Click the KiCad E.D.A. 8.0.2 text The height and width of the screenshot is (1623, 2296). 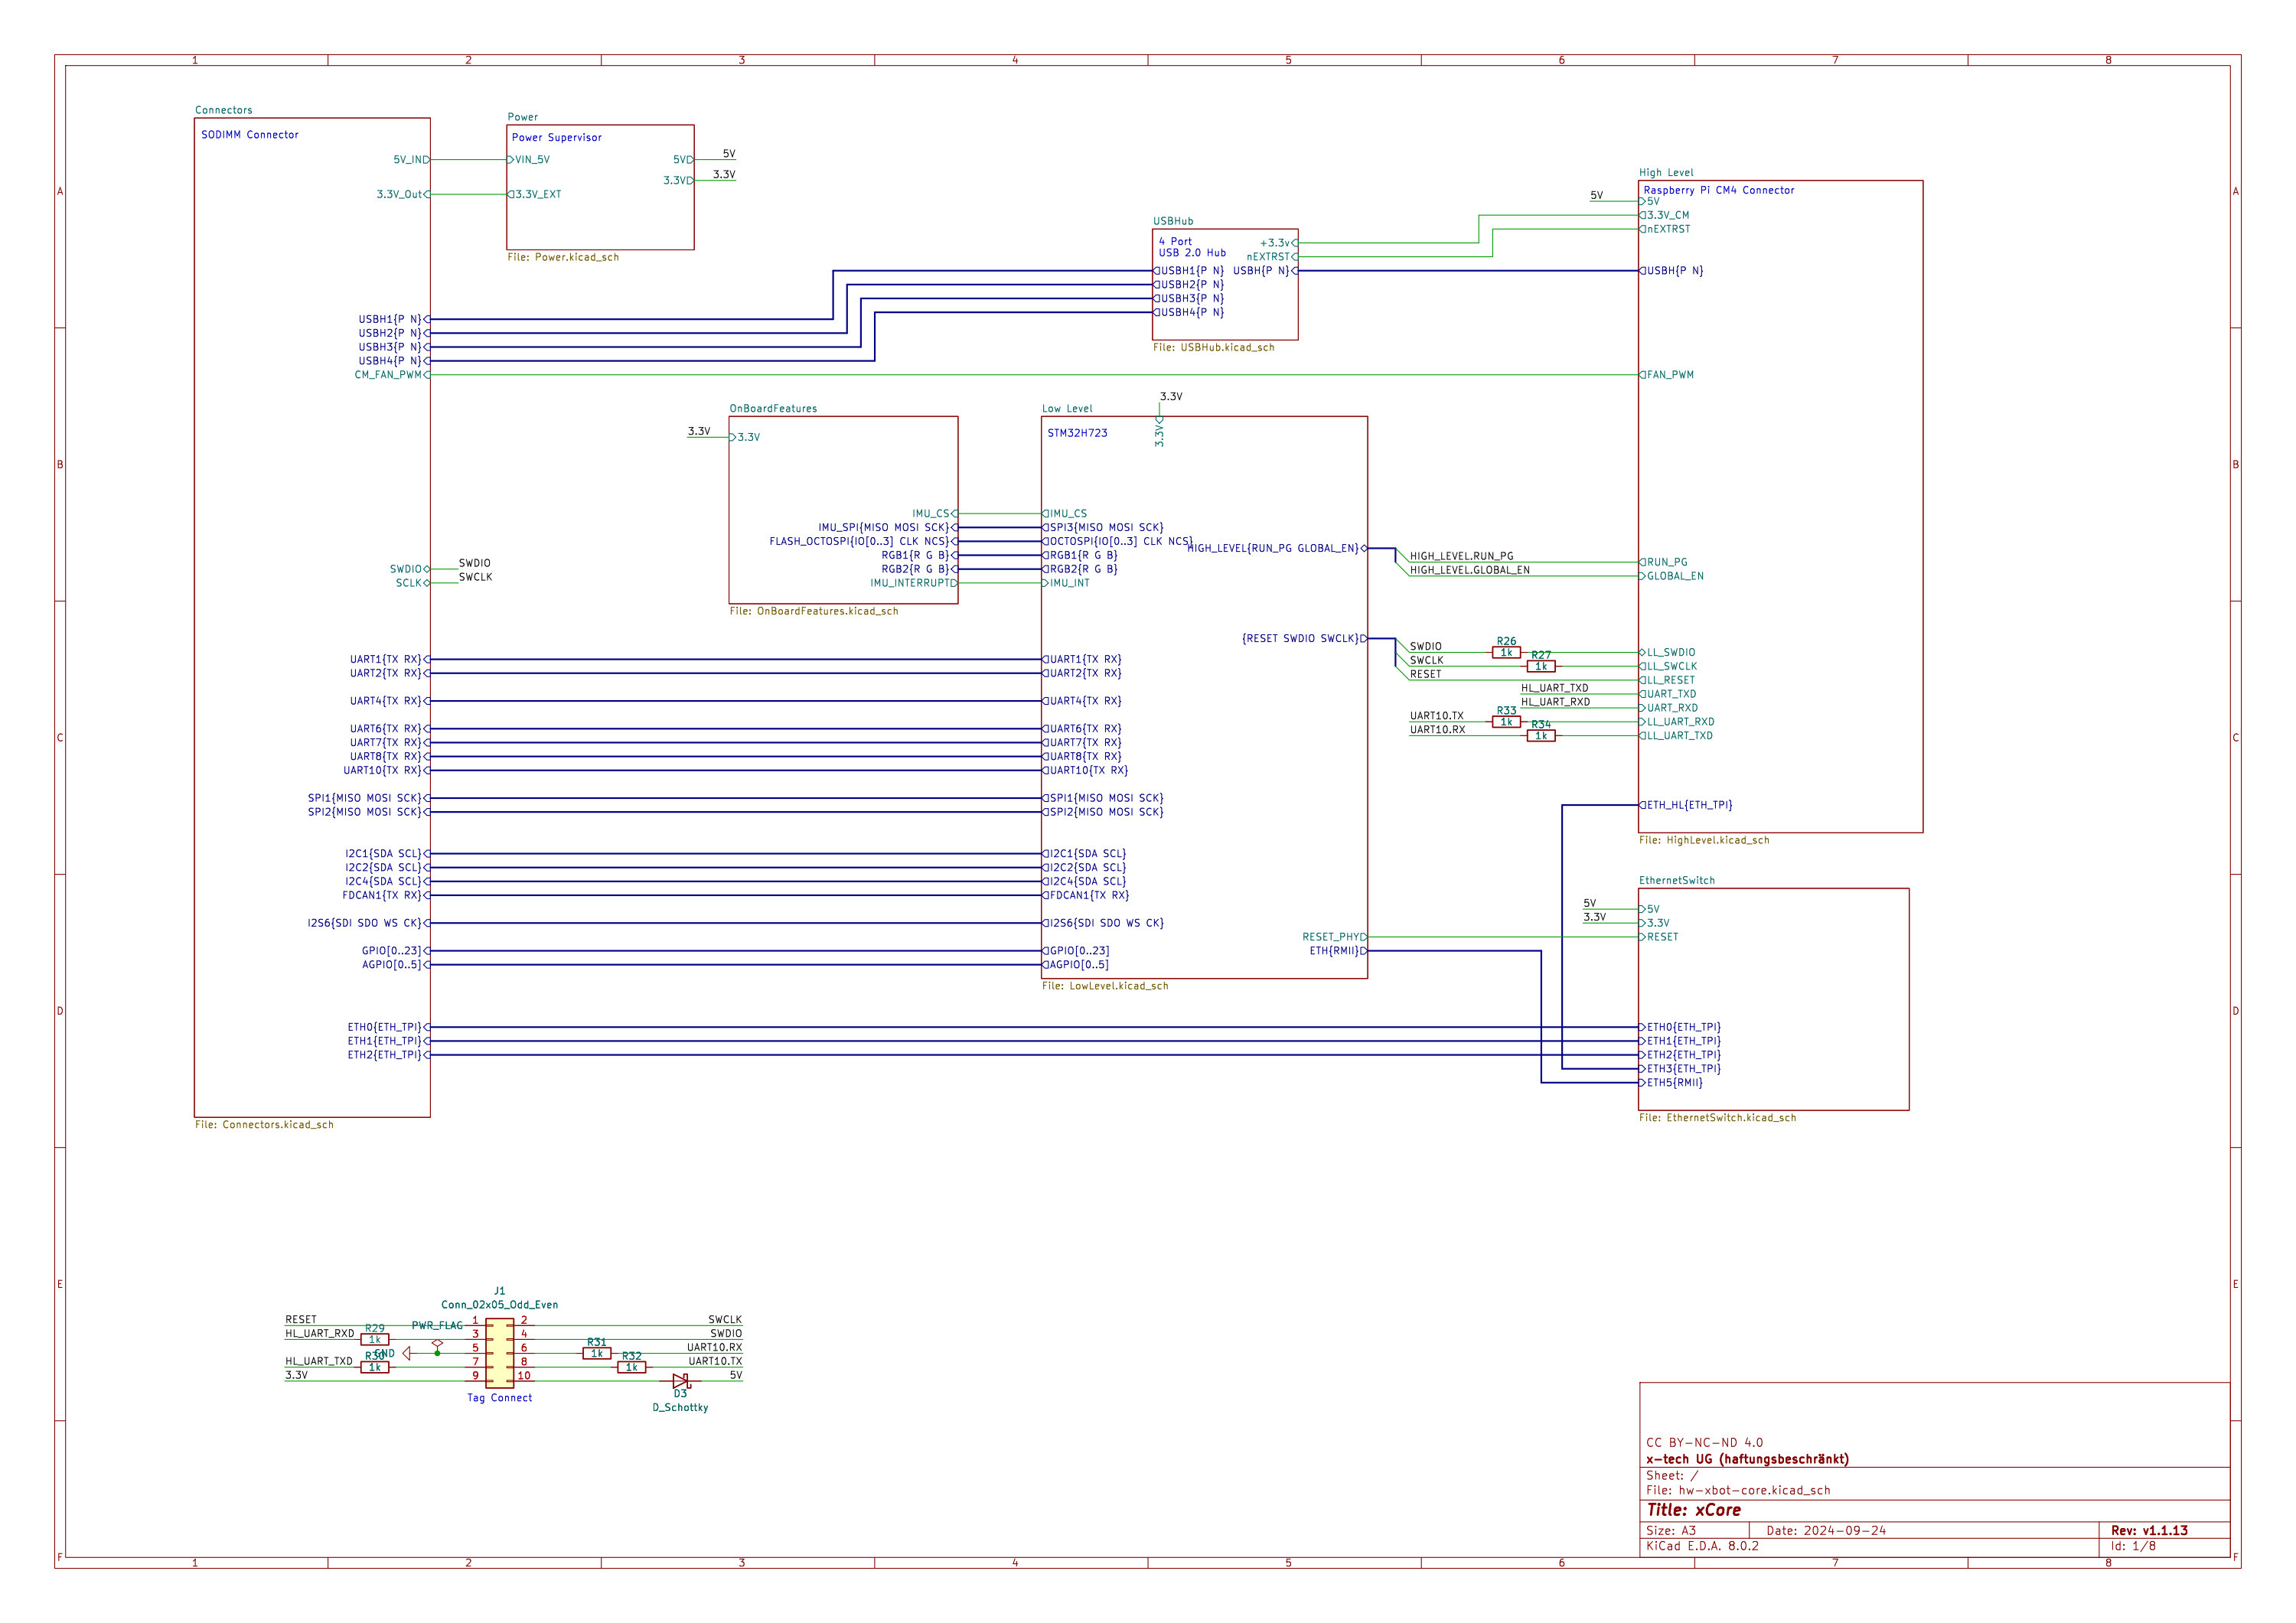(x=1702, y=1546)
